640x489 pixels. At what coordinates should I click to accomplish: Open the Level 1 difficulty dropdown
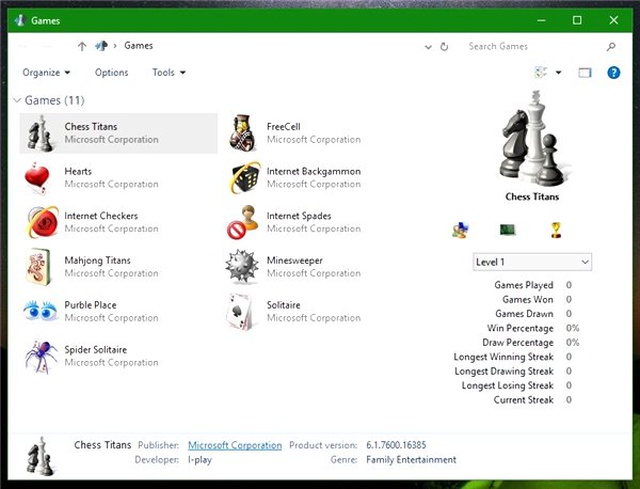[x=532, y=262]
